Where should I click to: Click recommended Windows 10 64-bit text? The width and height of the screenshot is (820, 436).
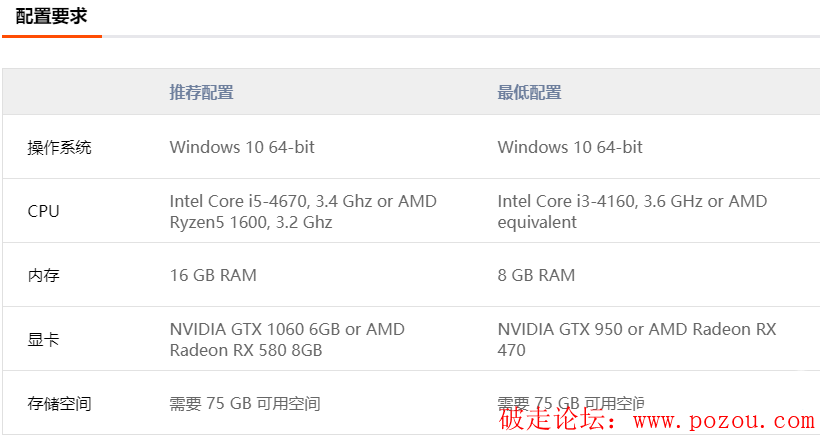pyautogui.click(x=242, y=147)
